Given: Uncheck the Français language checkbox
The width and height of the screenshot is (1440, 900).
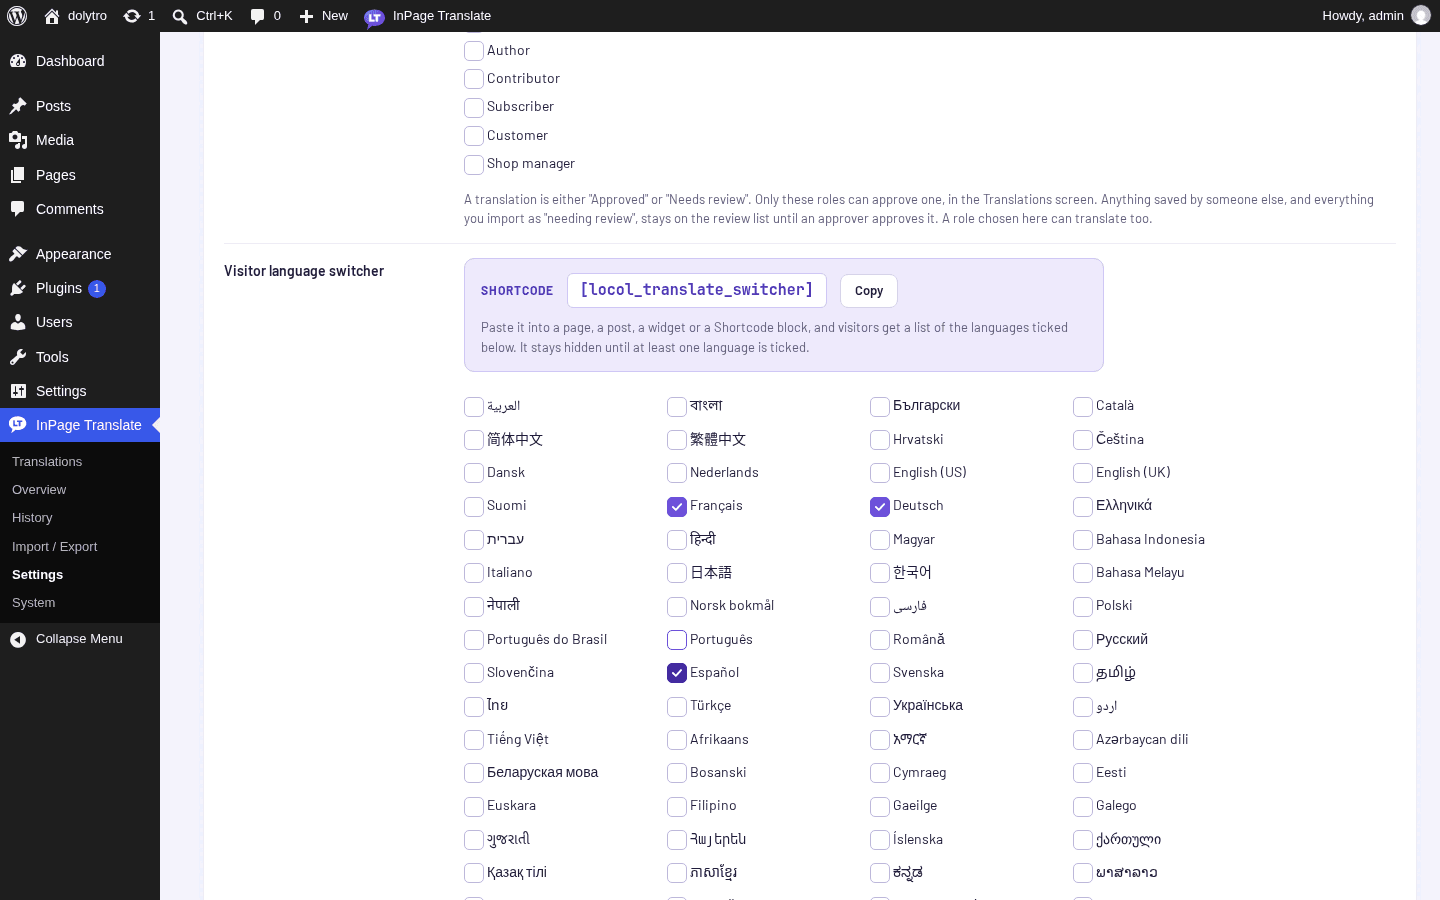Looking at the screenshot, I should click(x=677, y=507).
